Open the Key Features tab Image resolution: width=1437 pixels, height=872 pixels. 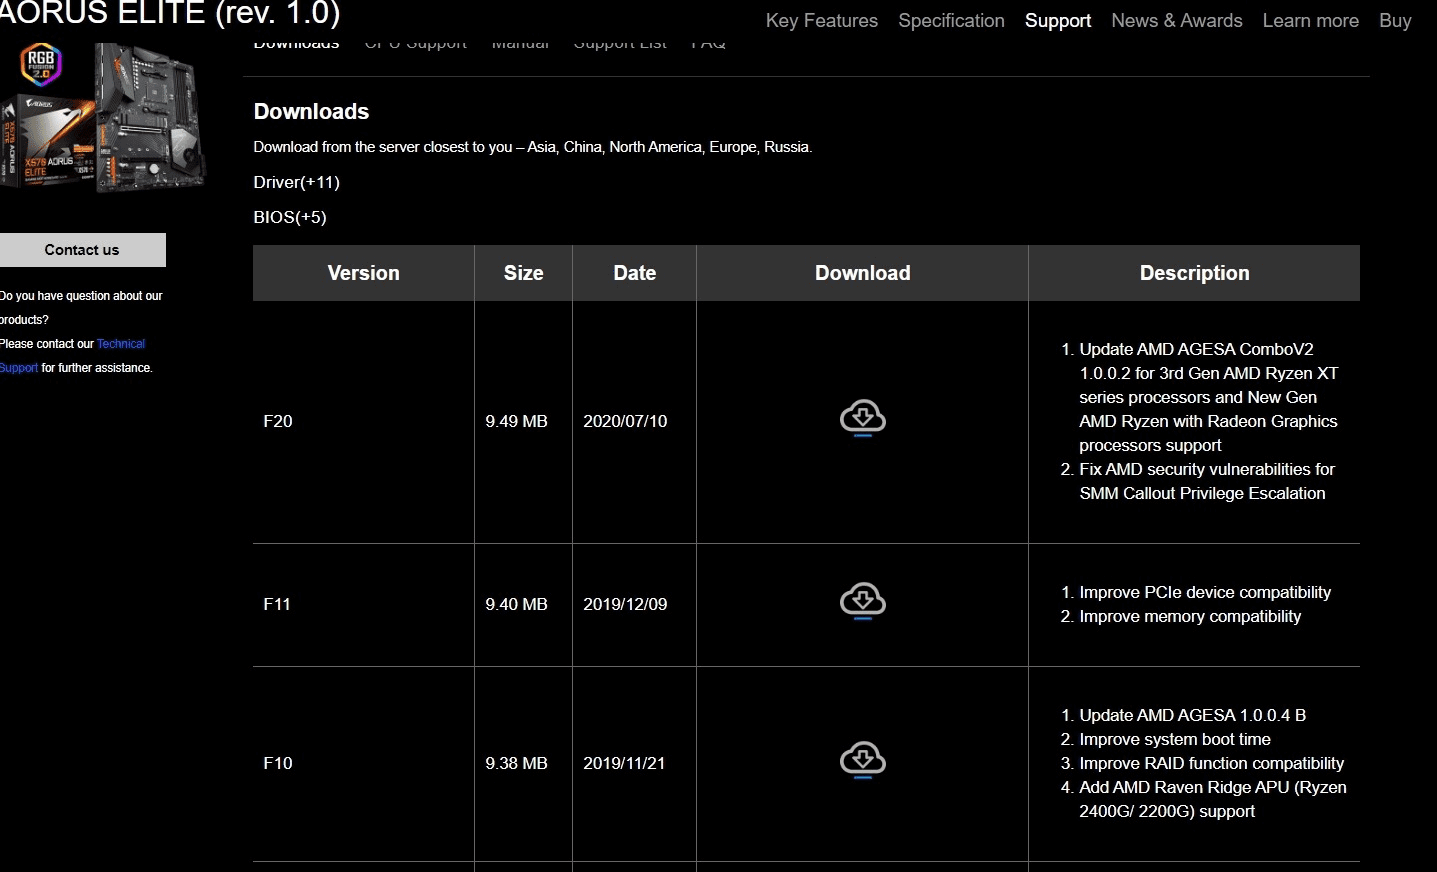point(821,21)
